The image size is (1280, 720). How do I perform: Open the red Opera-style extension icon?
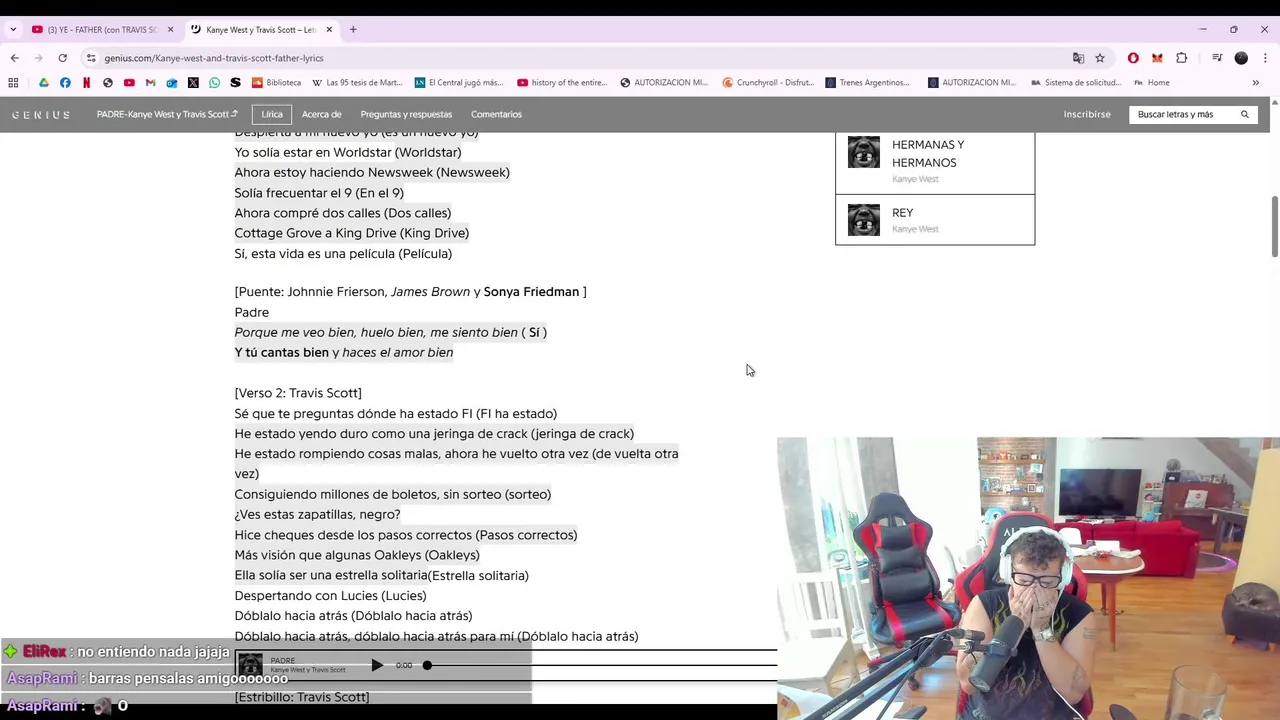tap(1133, 58)
